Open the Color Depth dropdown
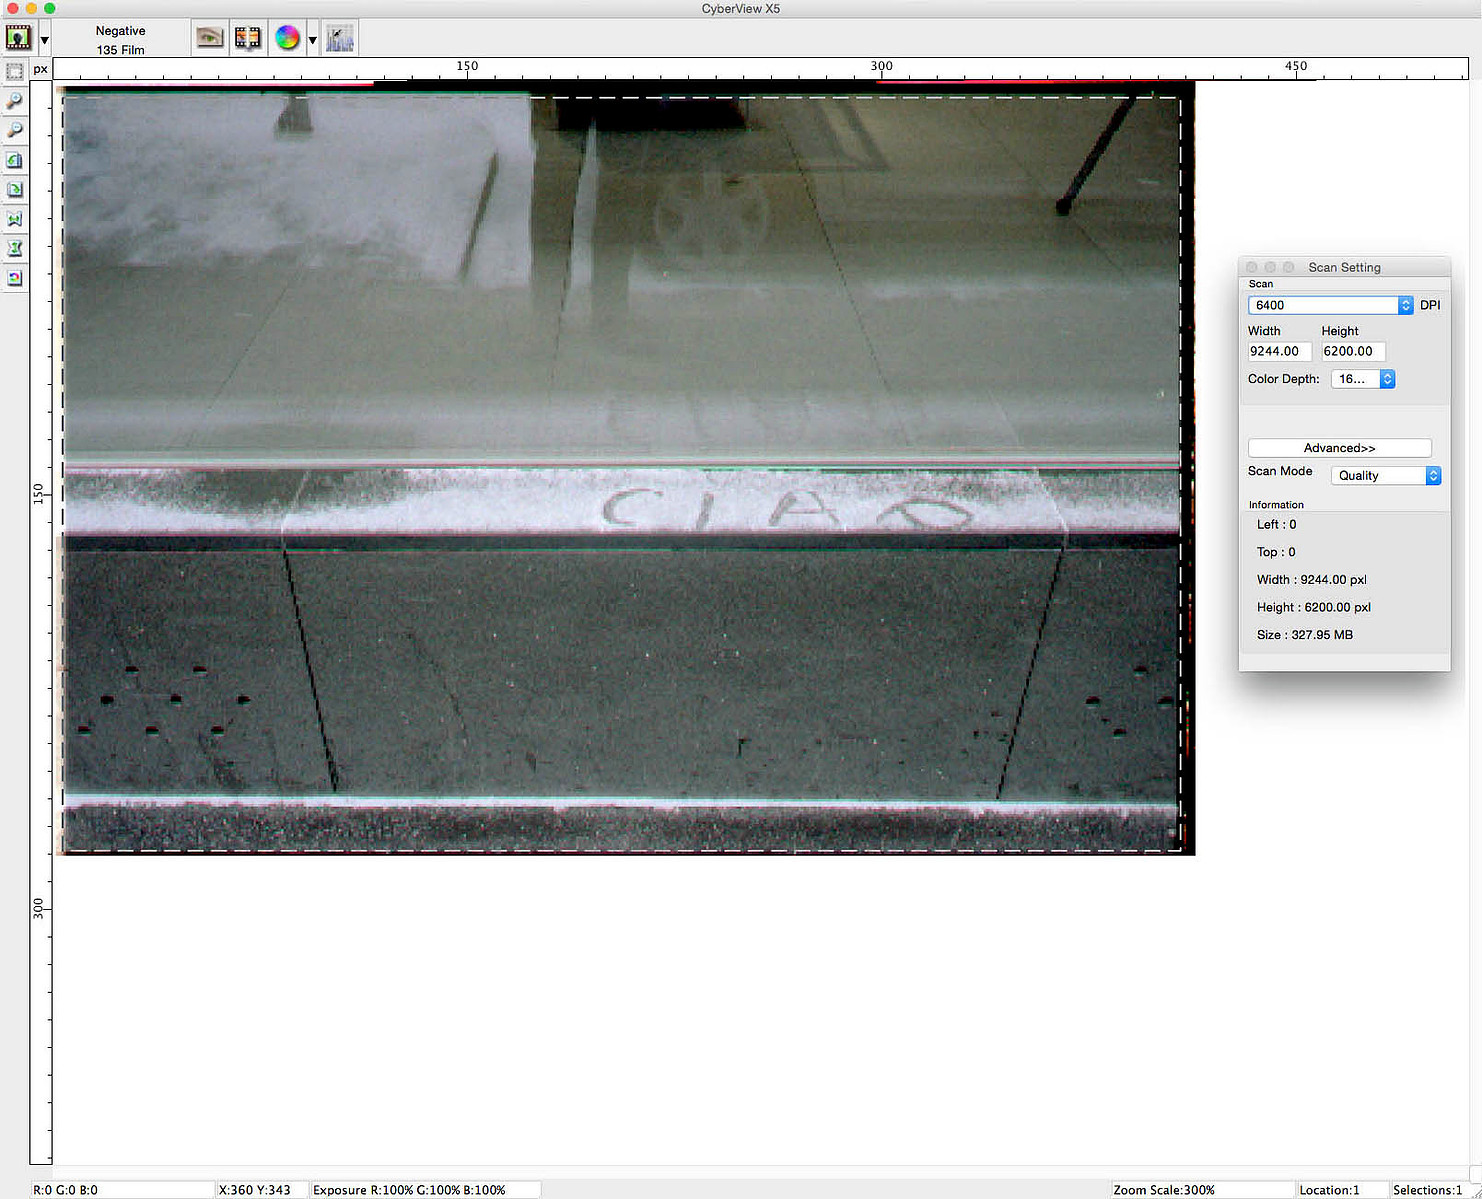The image size is (1482, 1199). click(x=1362, y=379)
